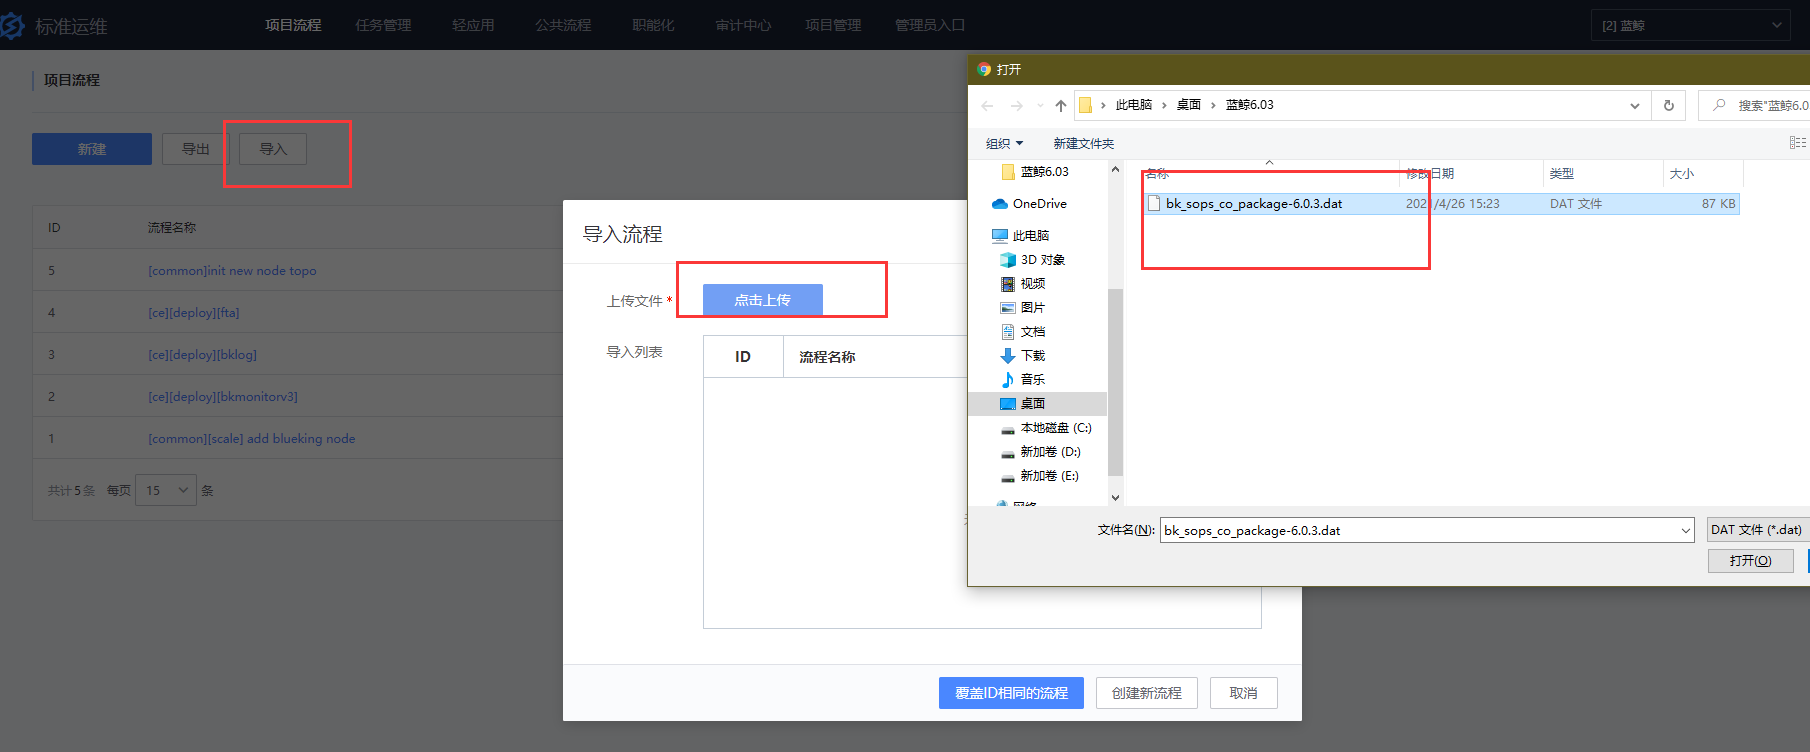Select 桌面 in the sidebar
Image resolution: width=1810 pixels, height=752 pixels.
click(x=1038, y=403)
